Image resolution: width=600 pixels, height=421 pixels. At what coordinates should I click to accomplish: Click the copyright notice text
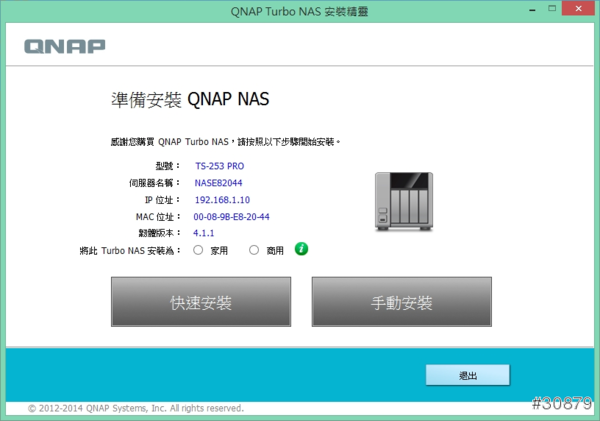point(135,408)
